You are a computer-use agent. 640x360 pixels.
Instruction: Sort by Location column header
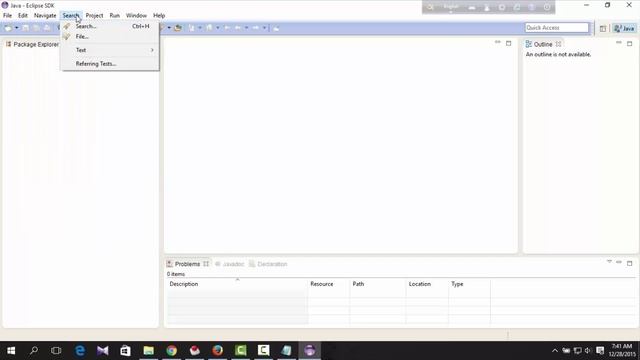[x=427, y=284]
